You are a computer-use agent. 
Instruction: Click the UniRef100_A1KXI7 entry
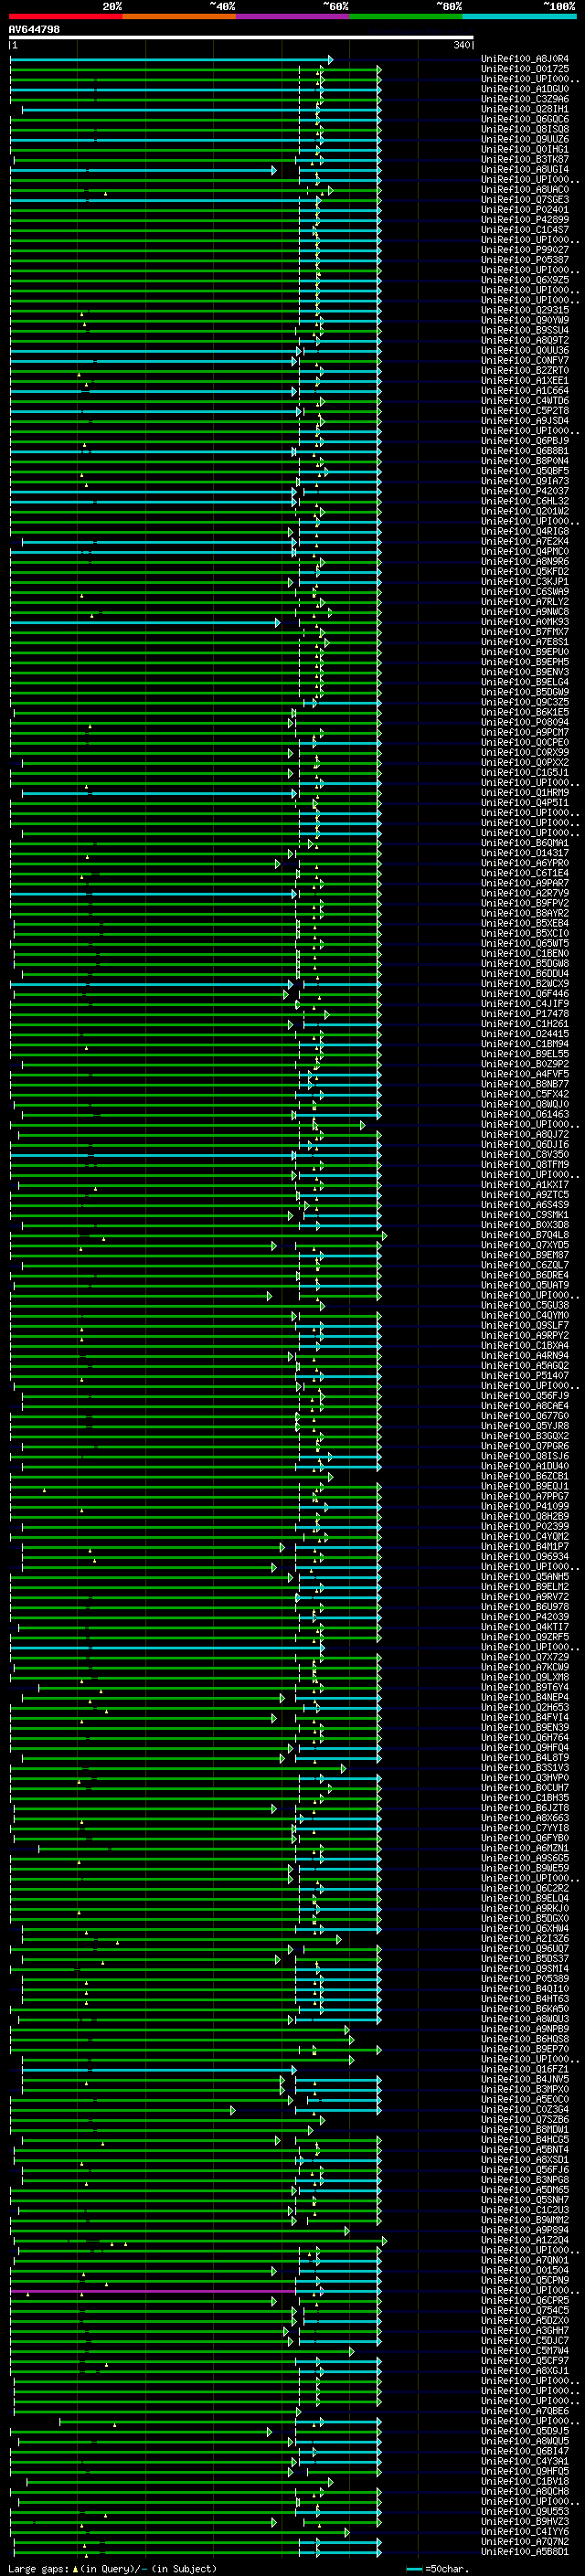tap(525, 1185)
